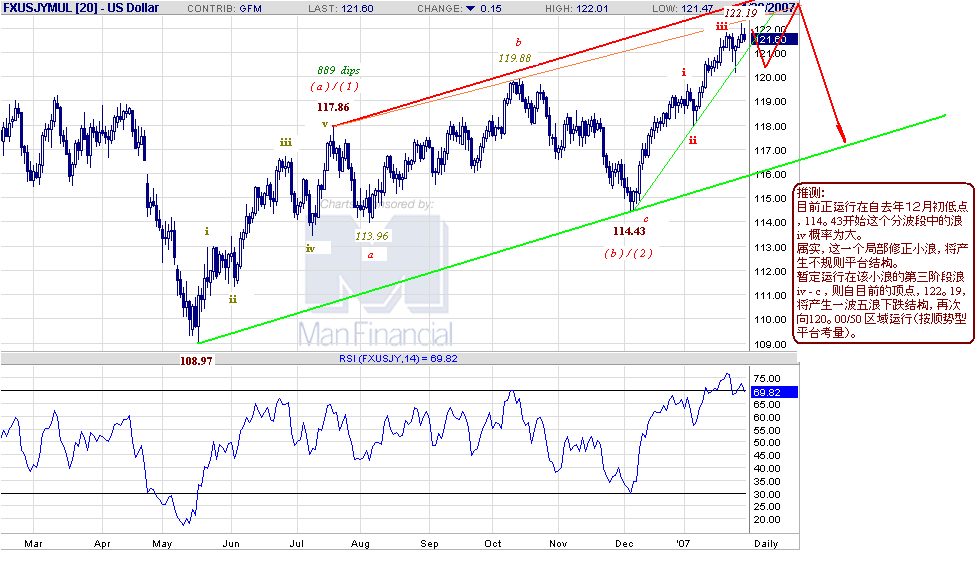Select the red (b)/(2) wave label
This screenshot has height=570, width=977.
coord(629,254)
